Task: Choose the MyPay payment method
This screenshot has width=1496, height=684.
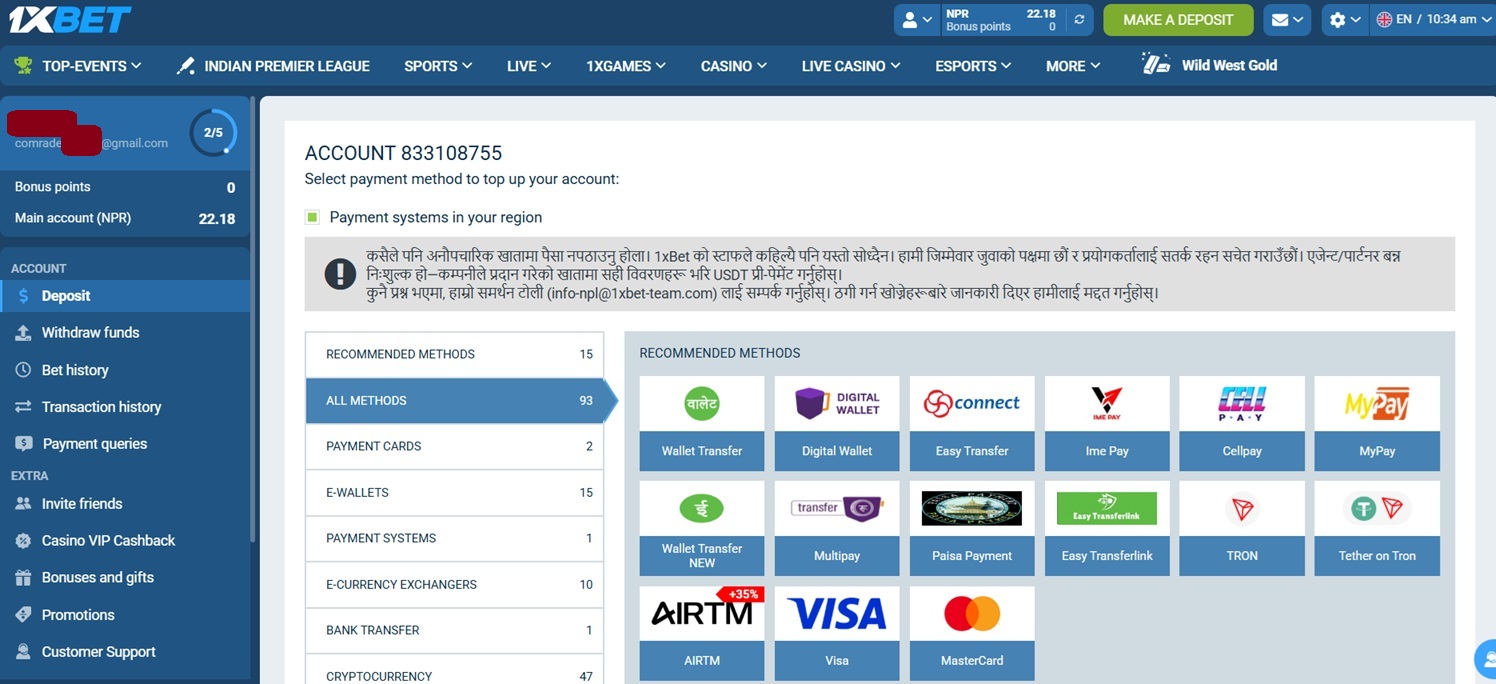Action: point(1377,423)
